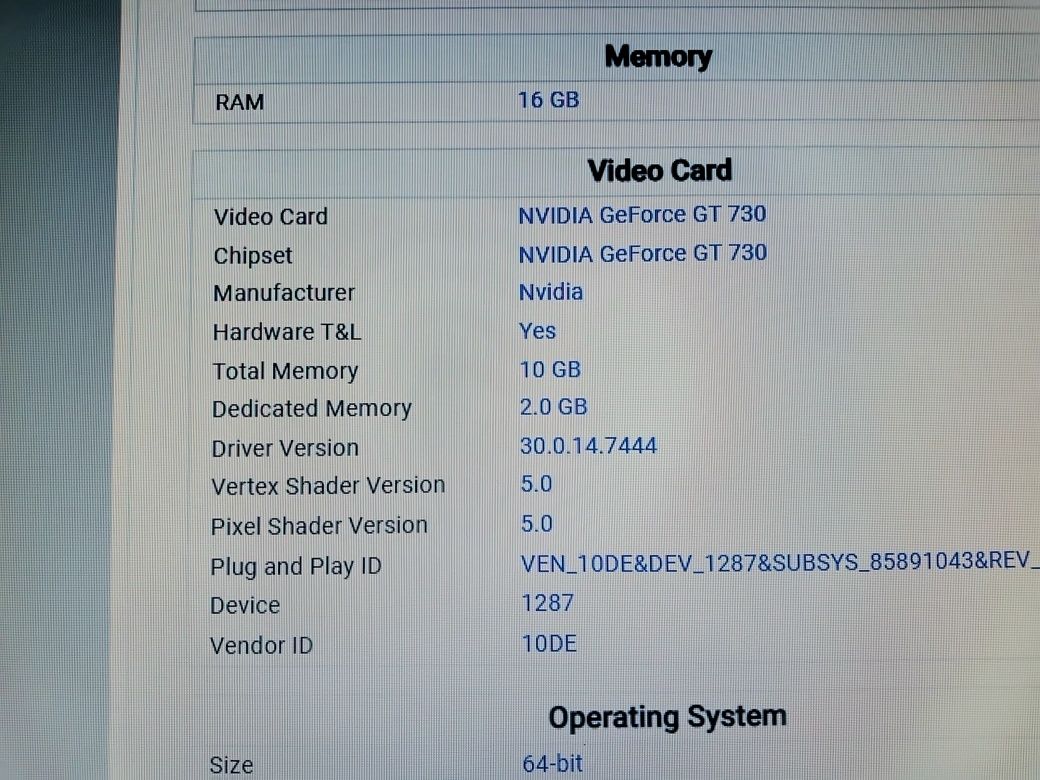1040x780 pixels.
Task: Click the Video Card section heading
Action: coord(660,170)
